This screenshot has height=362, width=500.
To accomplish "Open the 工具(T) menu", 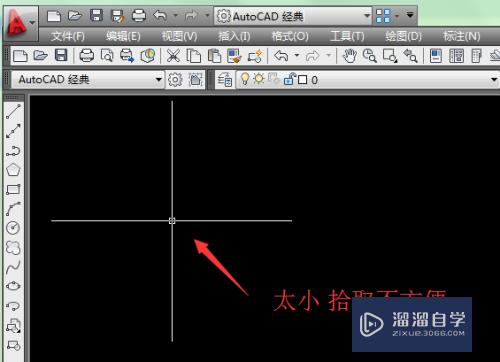I will click(347, 36).
